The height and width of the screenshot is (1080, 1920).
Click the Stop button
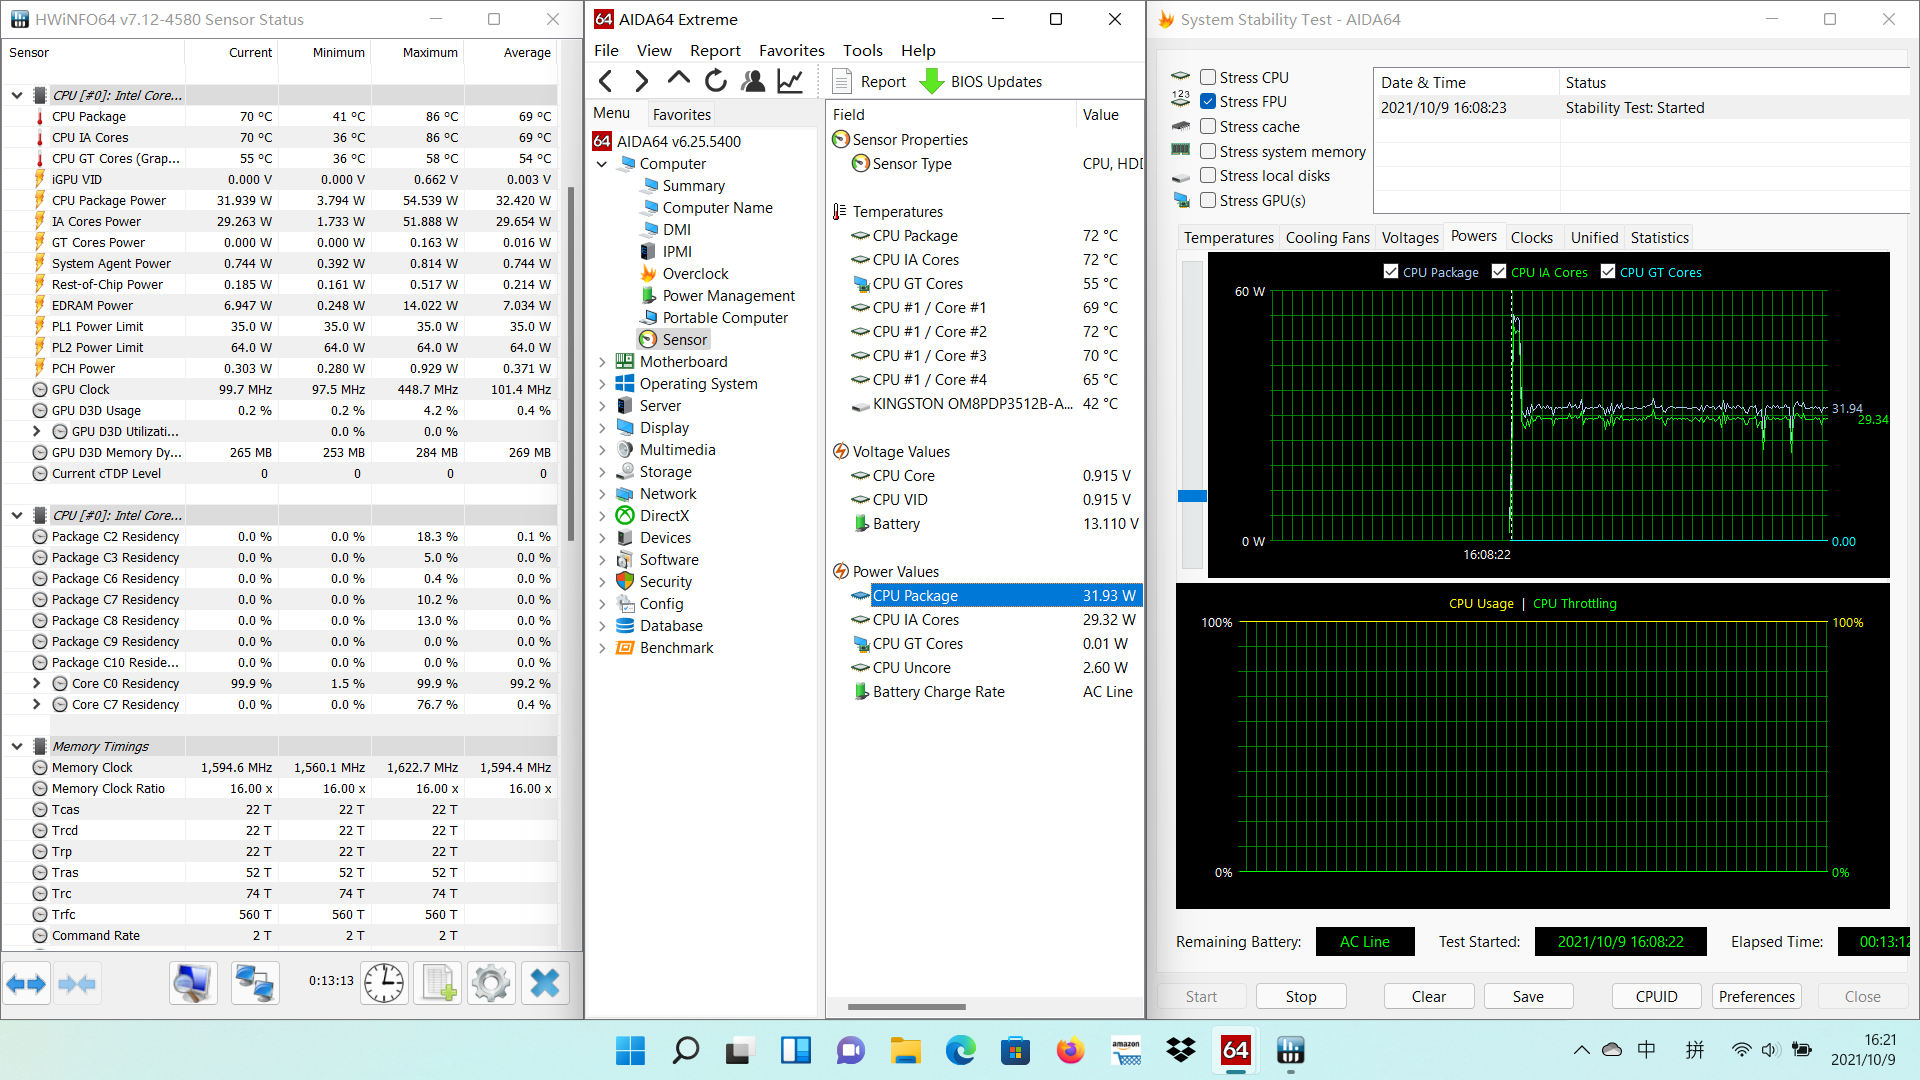click(x=1301, y=997)
